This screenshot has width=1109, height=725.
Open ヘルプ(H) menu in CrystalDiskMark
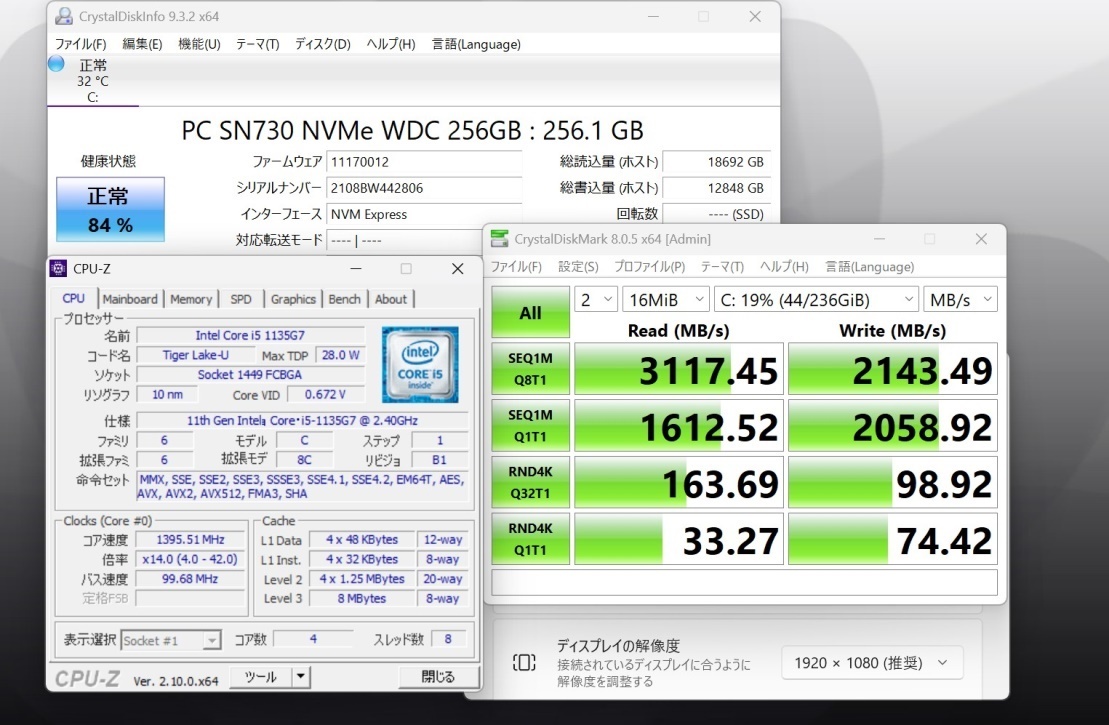(x=784, y=267)
